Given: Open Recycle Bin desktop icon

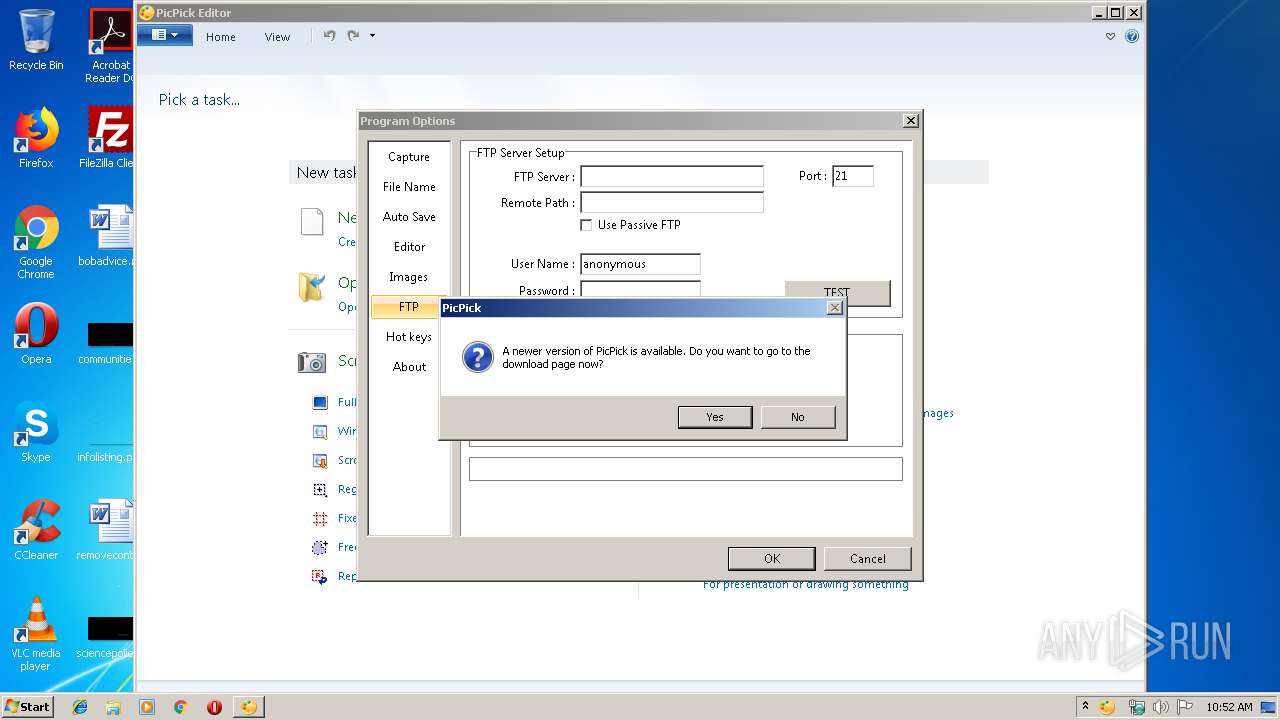Looking at the screenshot, I should click(x=36, y=40).
